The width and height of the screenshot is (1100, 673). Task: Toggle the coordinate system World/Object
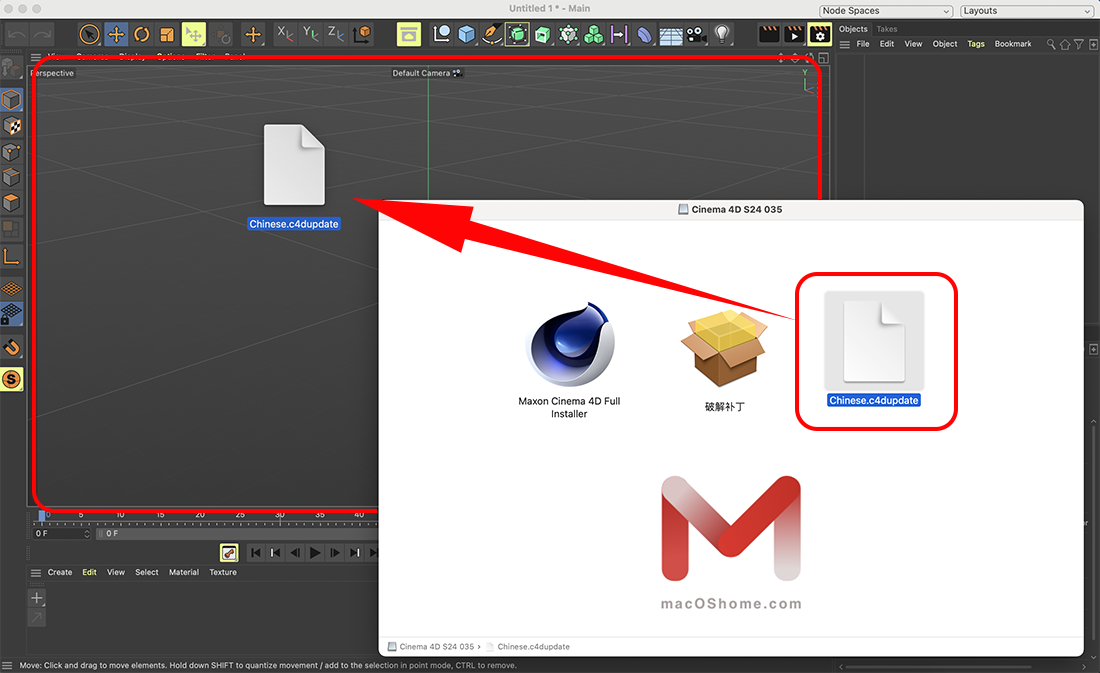(x=362, y=34)
